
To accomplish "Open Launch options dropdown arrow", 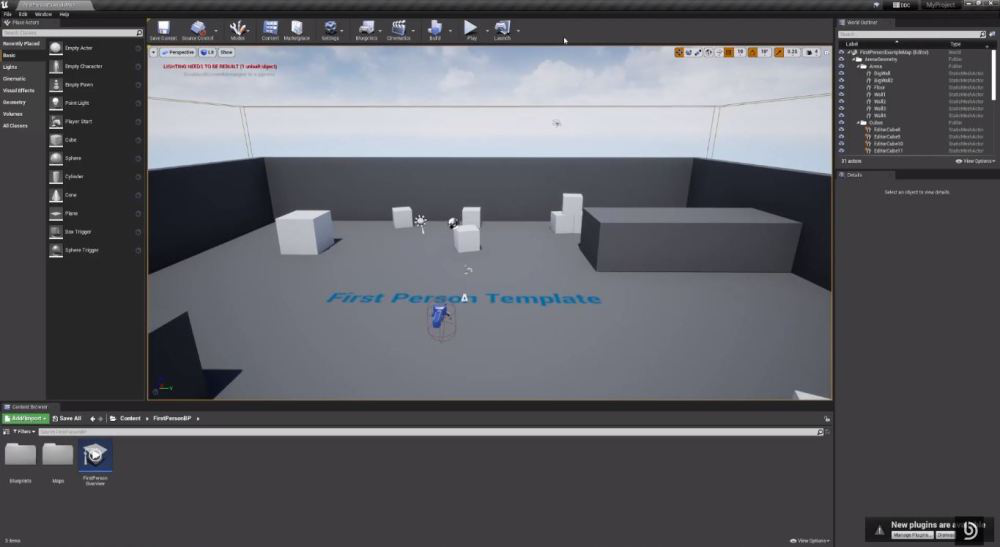I will (x=518, y=31).
